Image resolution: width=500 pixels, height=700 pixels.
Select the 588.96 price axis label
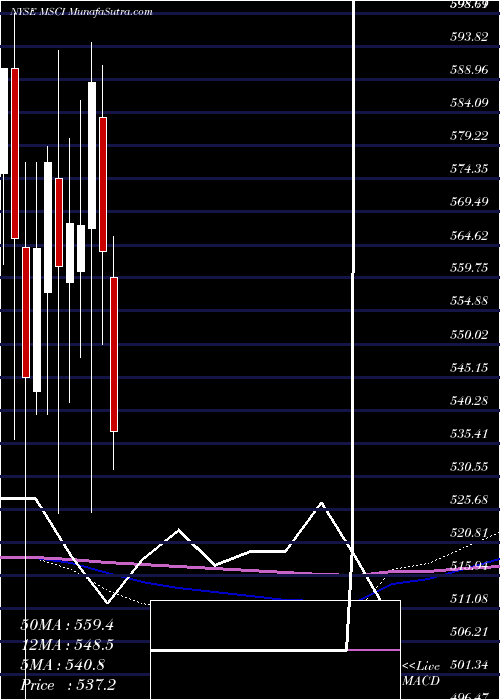coord(468,70)
